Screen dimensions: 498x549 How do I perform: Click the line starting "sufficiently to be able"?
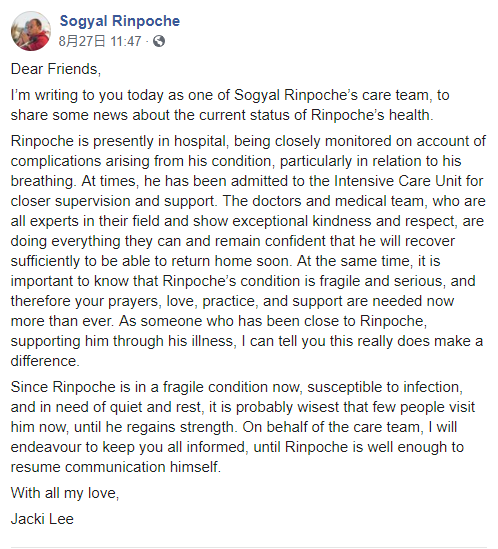coord(226,261)
